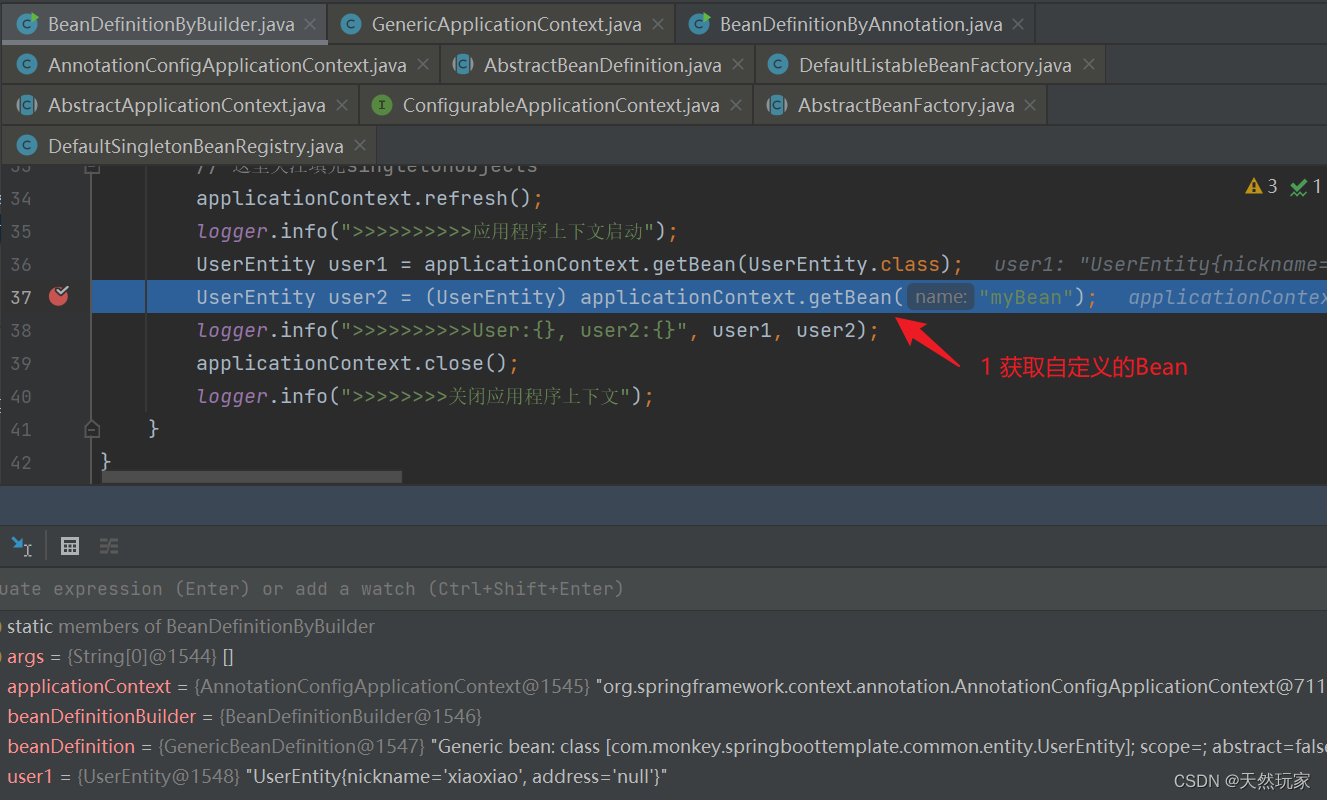Click the green typo checkmark indicator

point(1306,186)
